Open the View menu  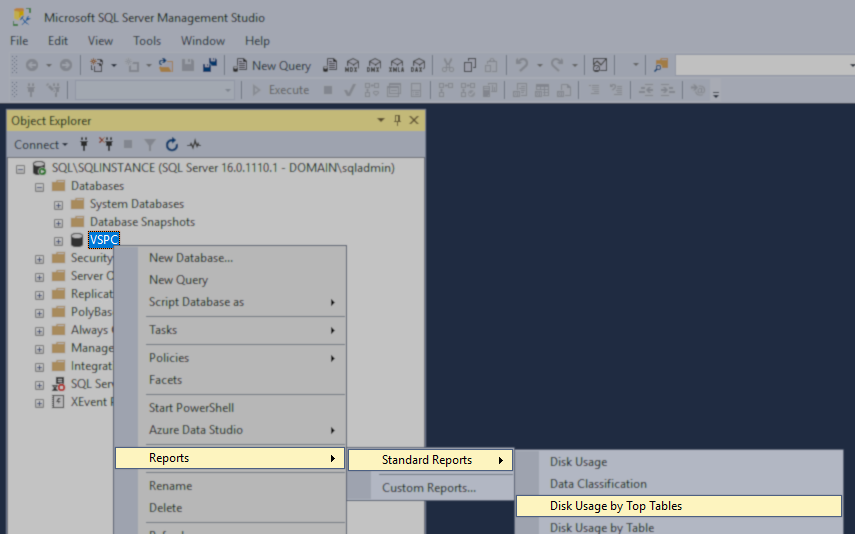click(x=100, y=41)
